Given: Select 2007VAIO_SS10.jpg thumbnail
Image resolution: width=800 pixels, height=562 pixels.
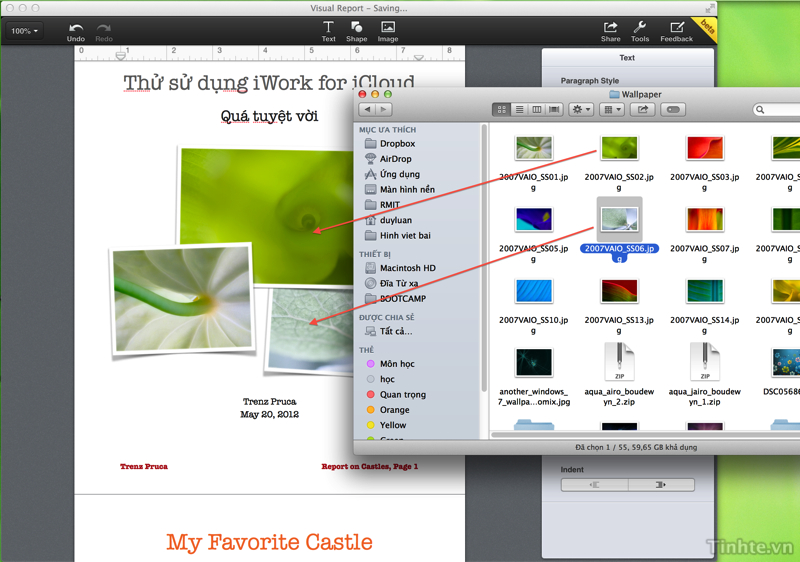Looking at the screenshot, I should tap(534, 291).
